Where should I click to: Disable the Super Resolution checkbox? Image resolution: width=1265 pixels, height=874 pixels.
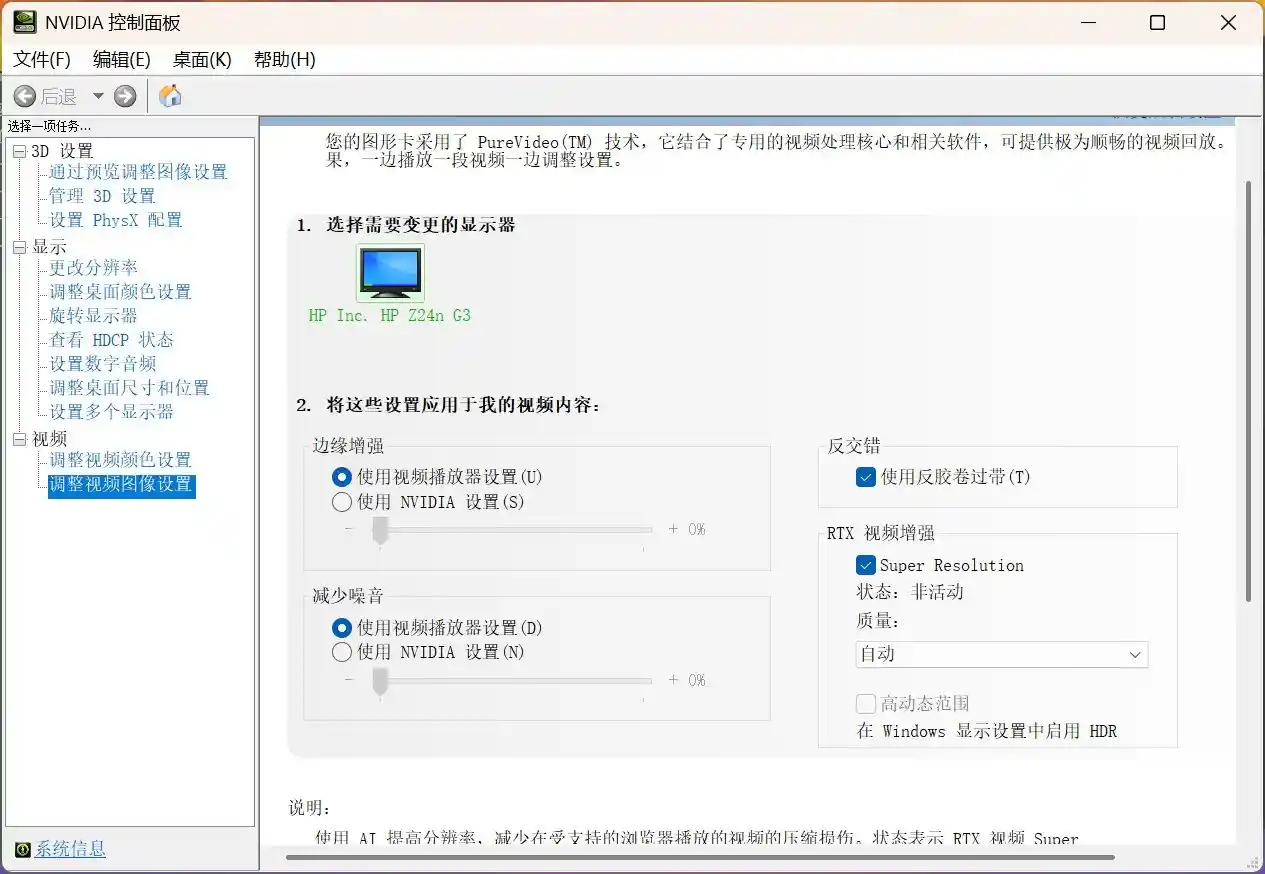click(865, 565)
